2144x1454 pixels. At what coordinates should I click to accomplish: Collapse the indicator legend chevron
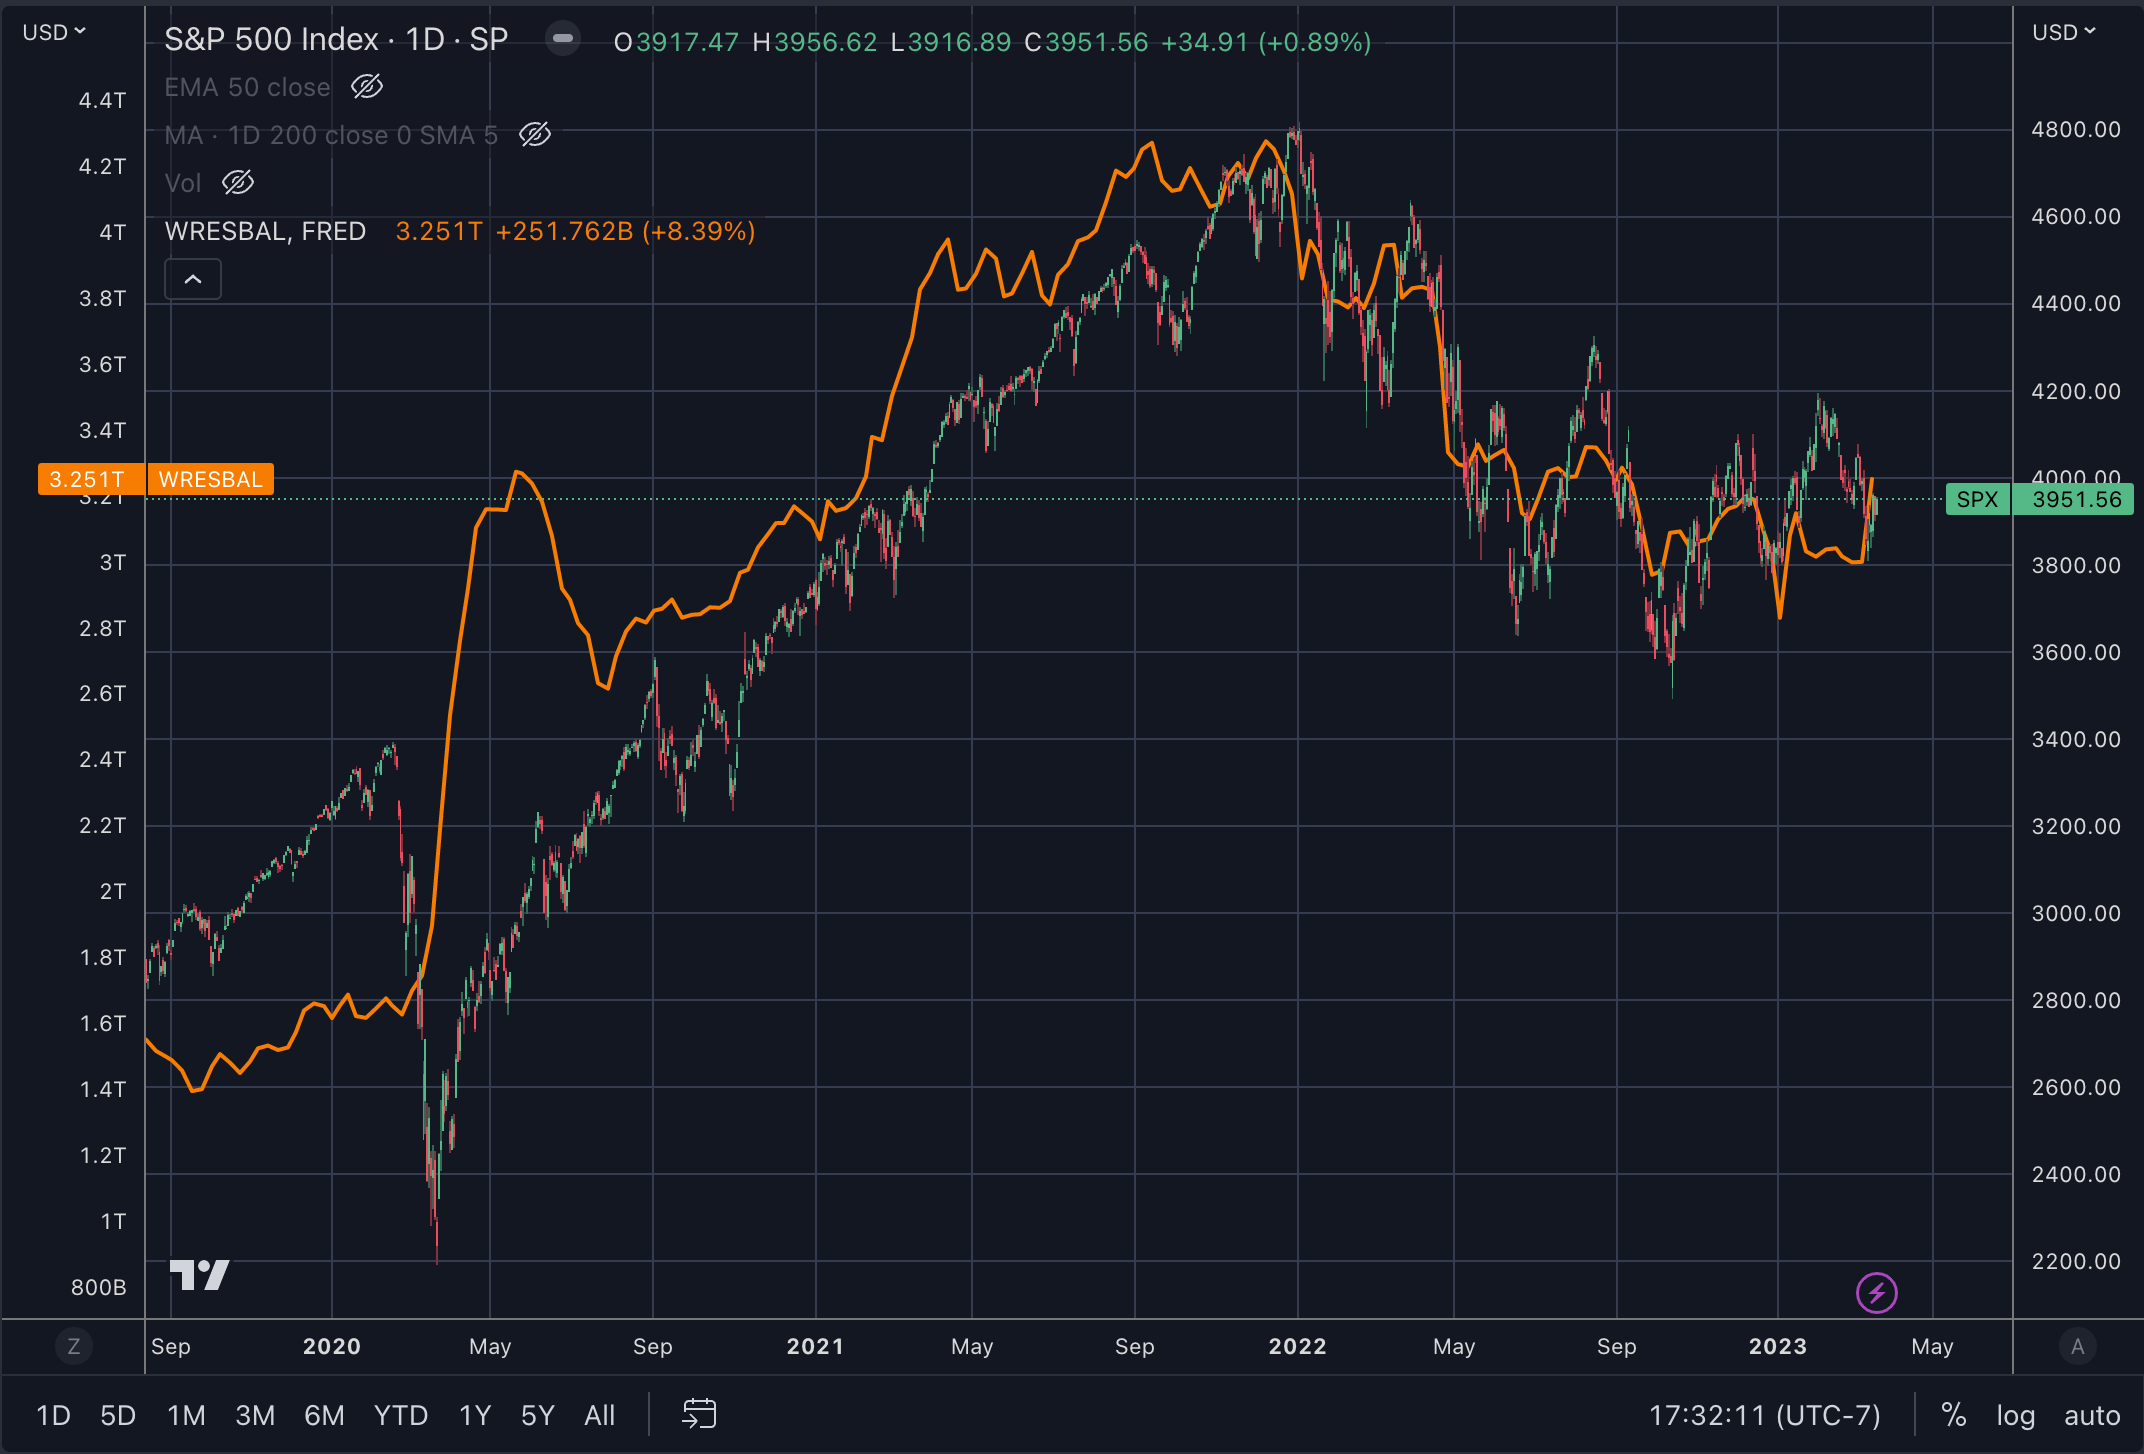coord(193,279)
